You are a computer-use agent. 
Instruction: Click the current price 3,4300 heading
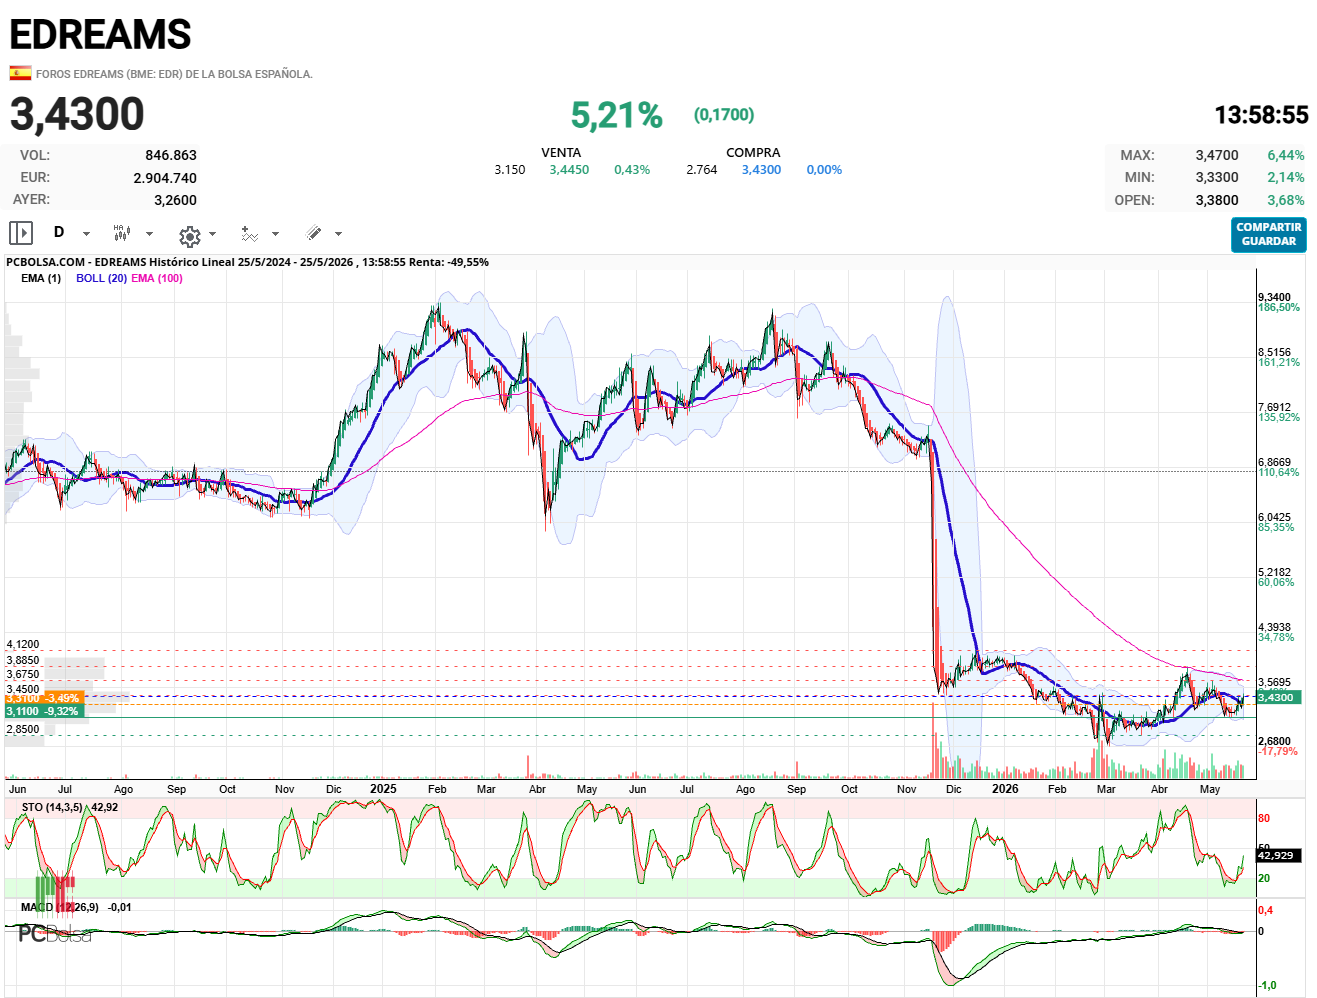click(x=77, y=114)
